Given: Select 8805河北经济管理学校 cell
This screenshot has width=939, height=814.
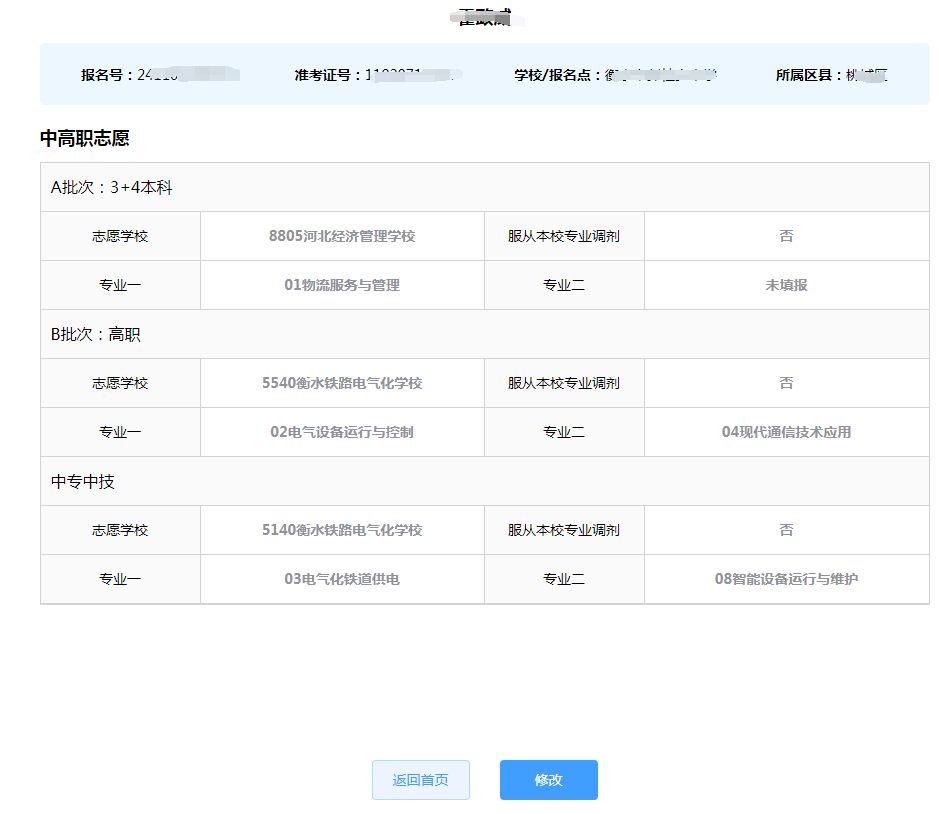Looking at the screenshot, I should pos(342,236).
